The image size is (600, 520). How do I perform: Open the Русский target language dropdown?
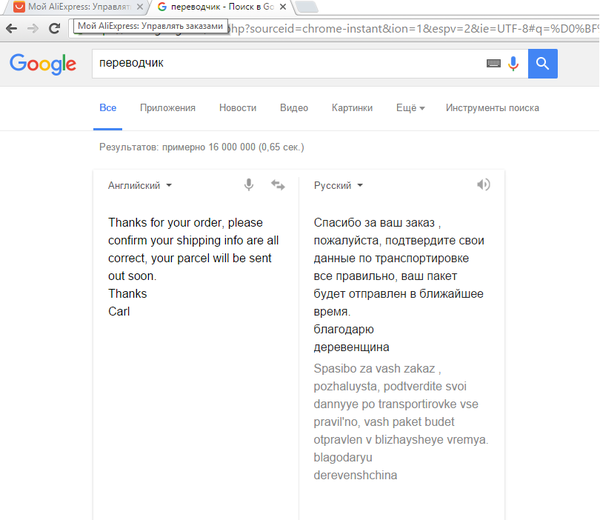point(338,185)
